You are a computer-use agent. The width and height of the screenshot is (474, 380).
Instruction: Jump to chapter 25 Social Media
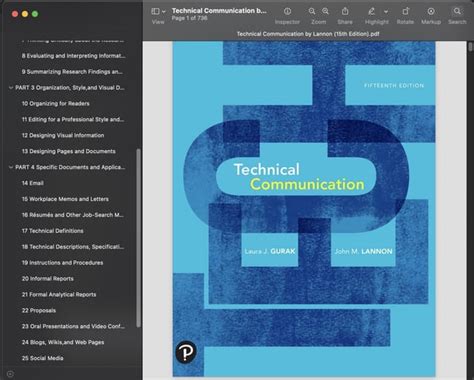click(x=43, y=358)
